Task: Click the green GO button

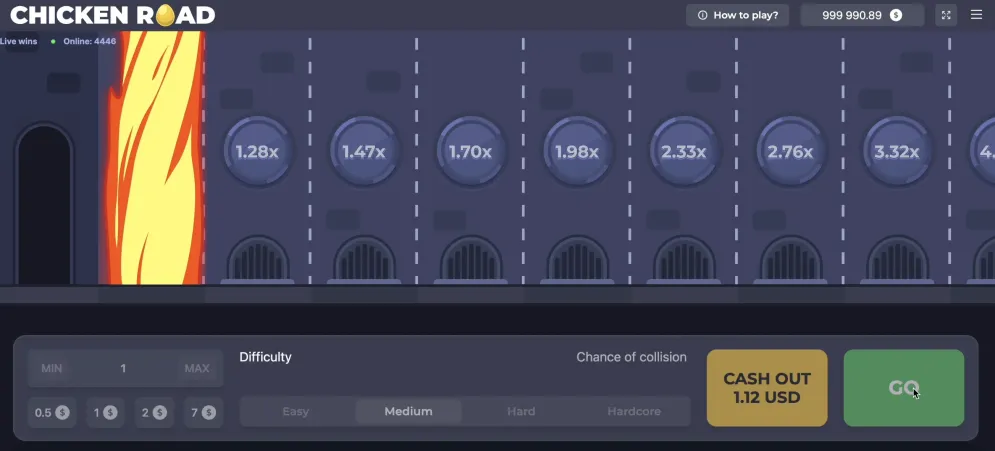Action: pyautogui.click(x=904, y=388)
